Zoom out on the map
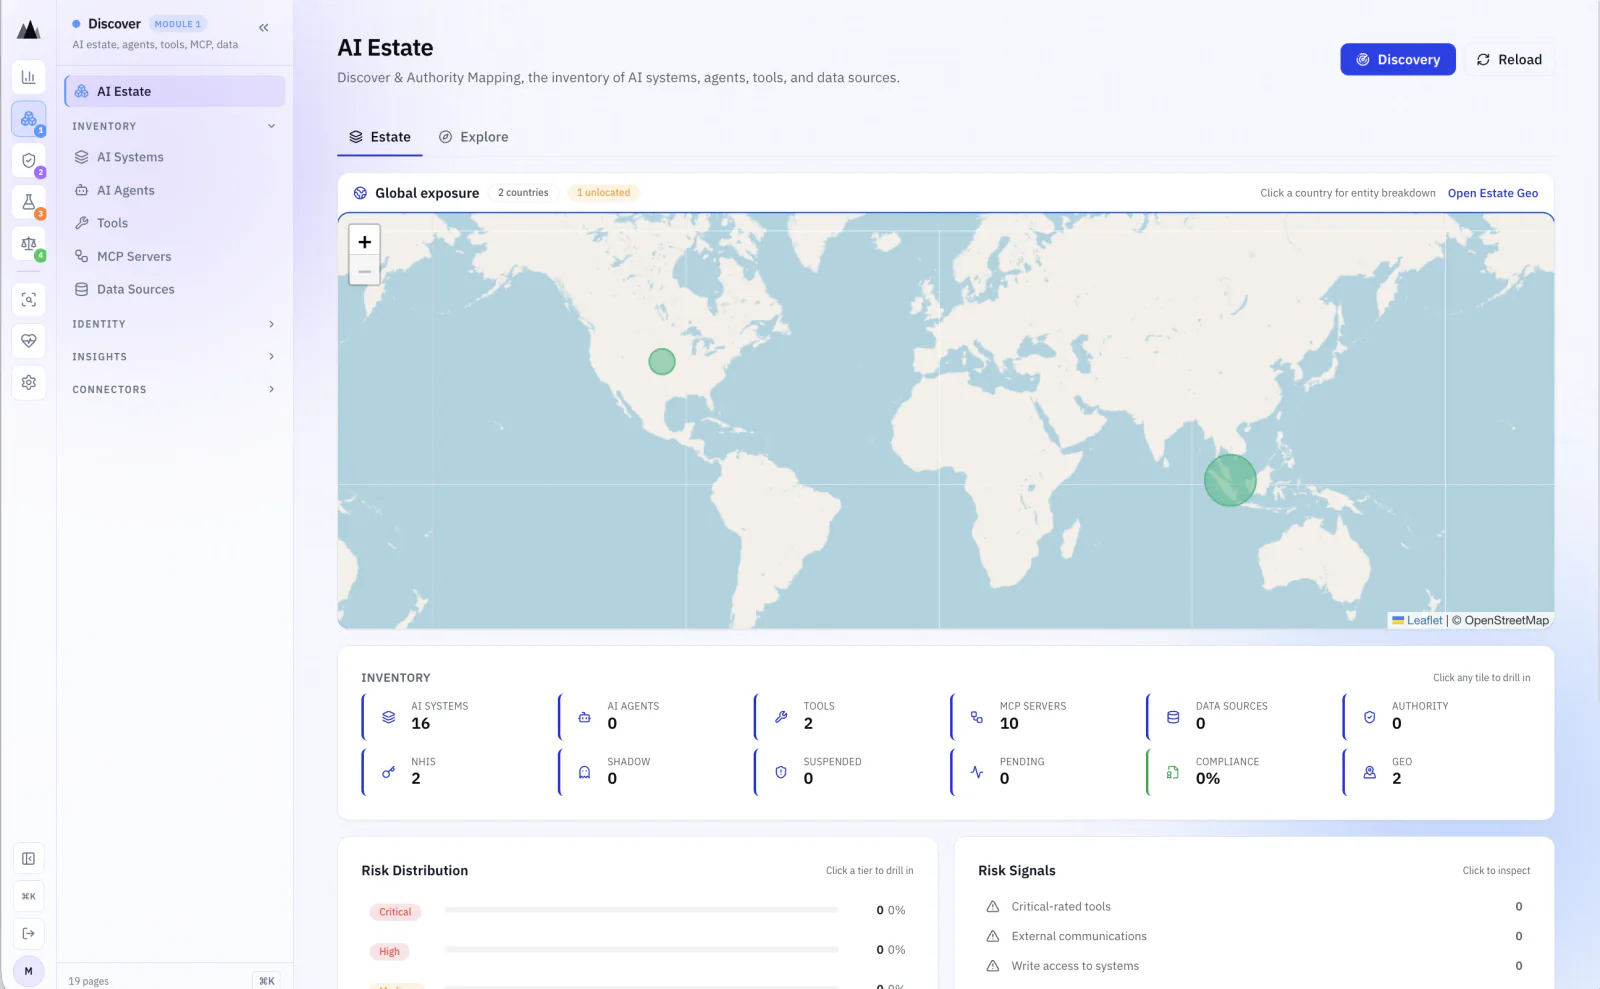Viewport: 1600px width, 989px height. click(x=365, y=271)
